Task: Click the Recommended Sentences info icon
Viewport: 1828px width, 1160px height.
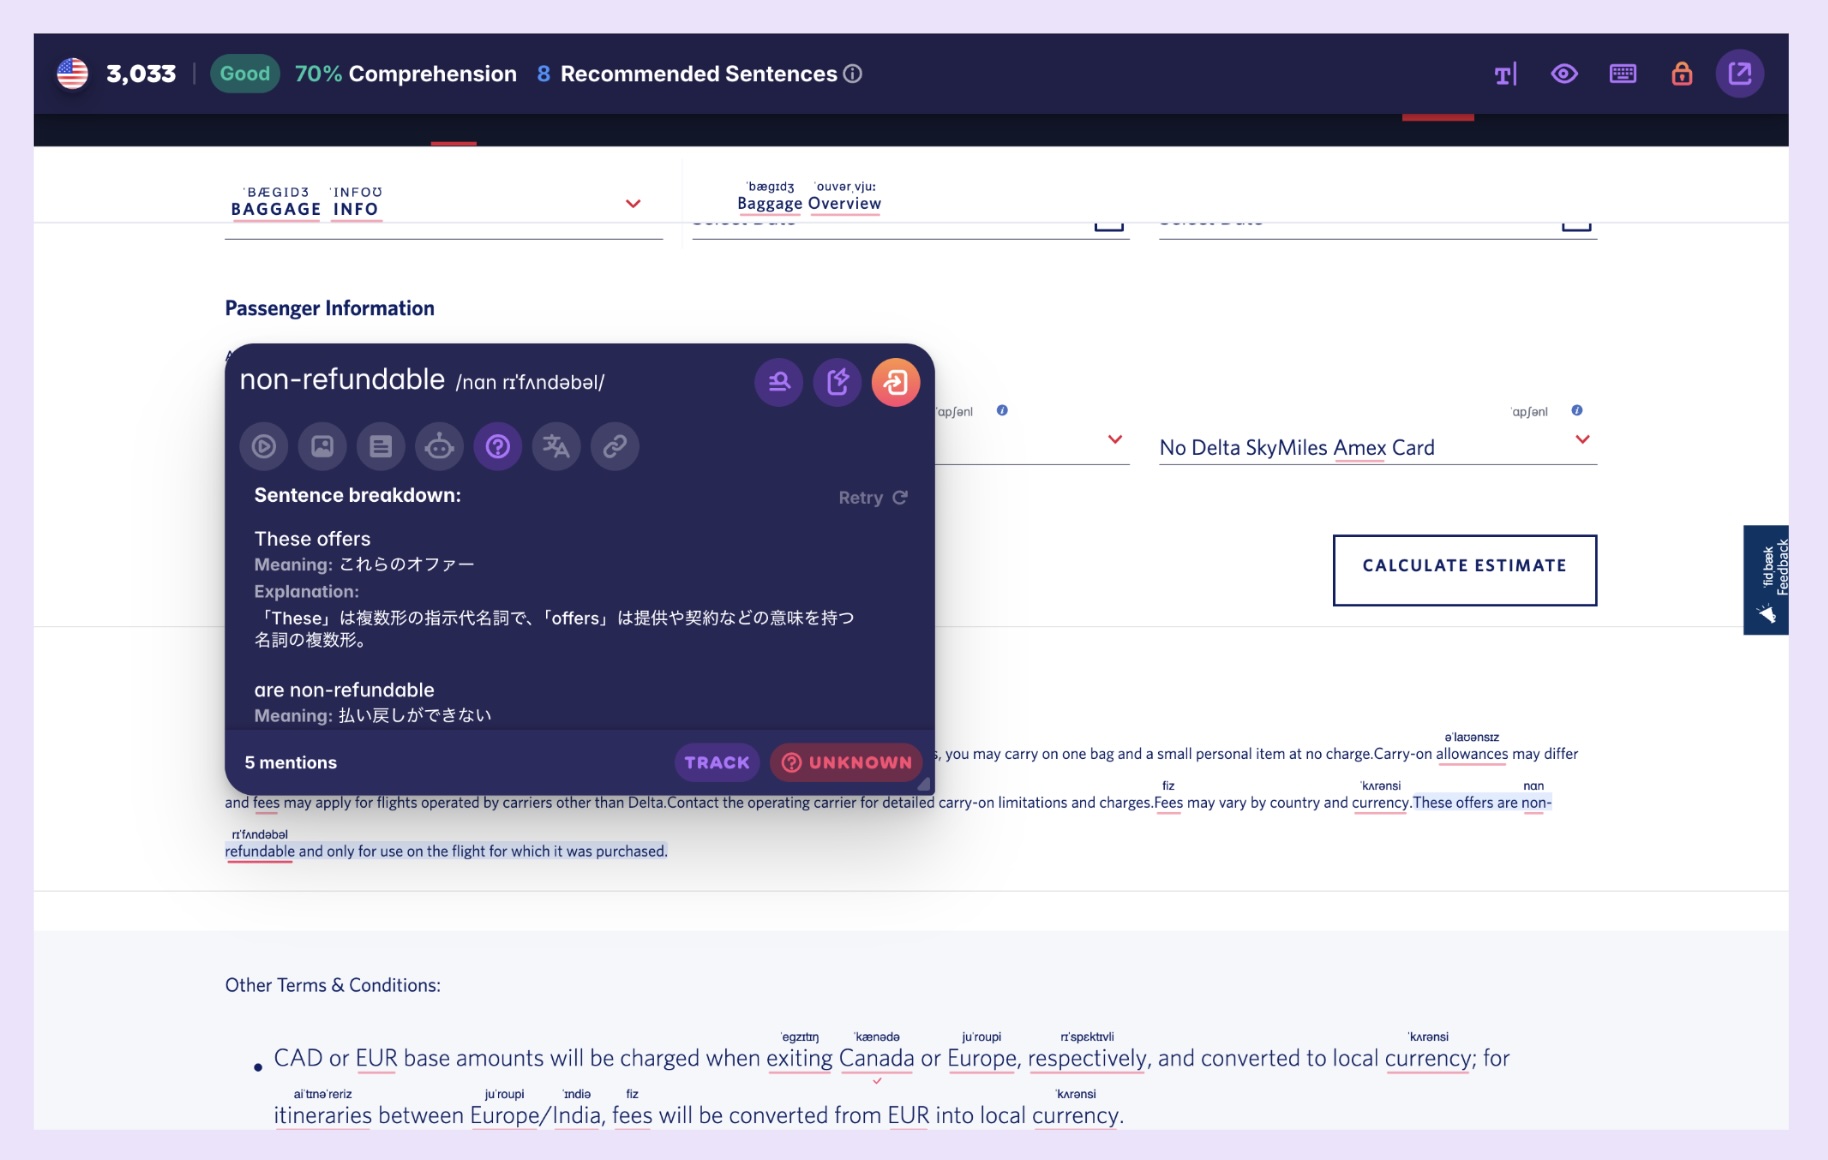Action: 851,73
